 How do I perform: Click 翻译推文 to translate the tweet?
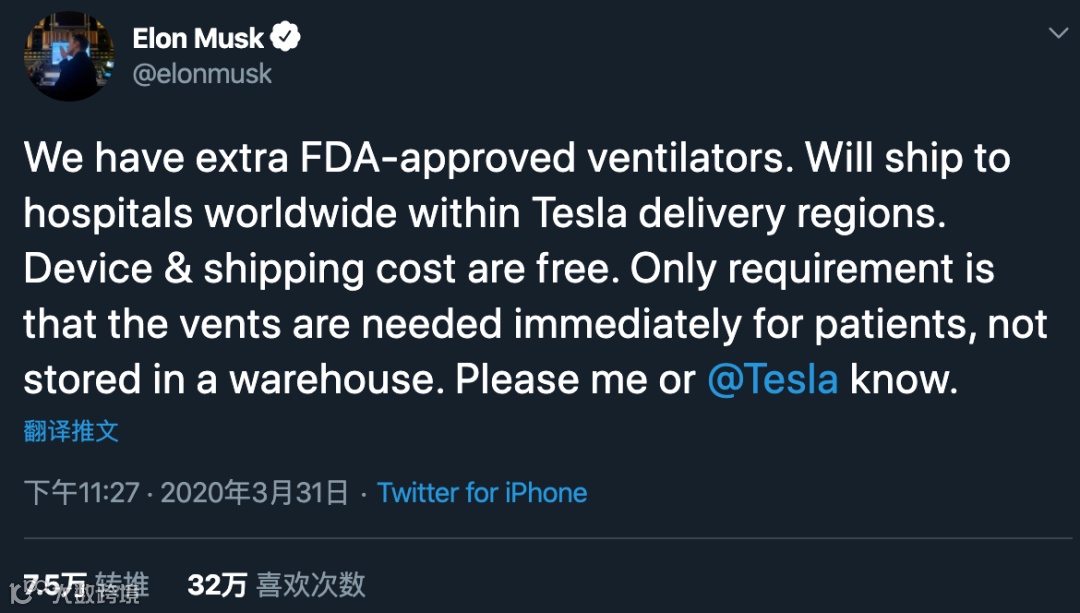pos(71,431)
